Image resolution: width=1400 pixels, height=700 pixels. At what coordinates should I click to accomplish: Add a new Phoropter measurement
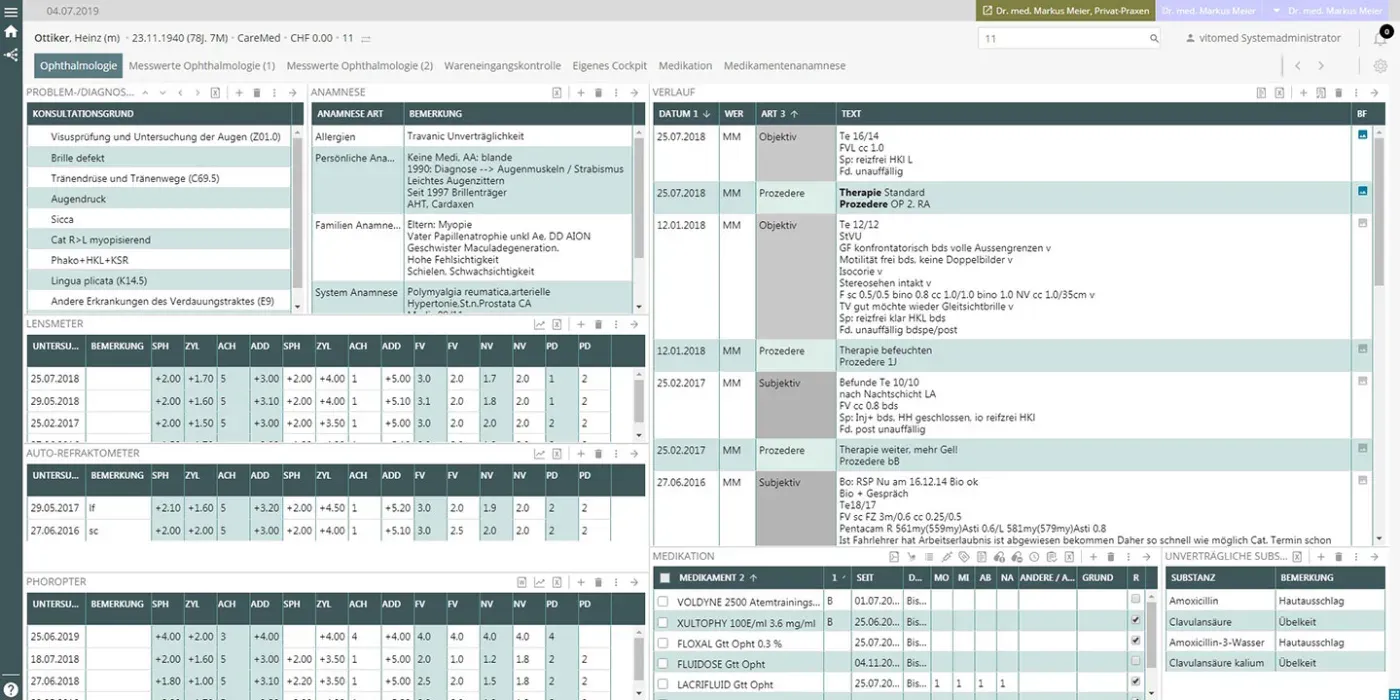coord(580,582)
